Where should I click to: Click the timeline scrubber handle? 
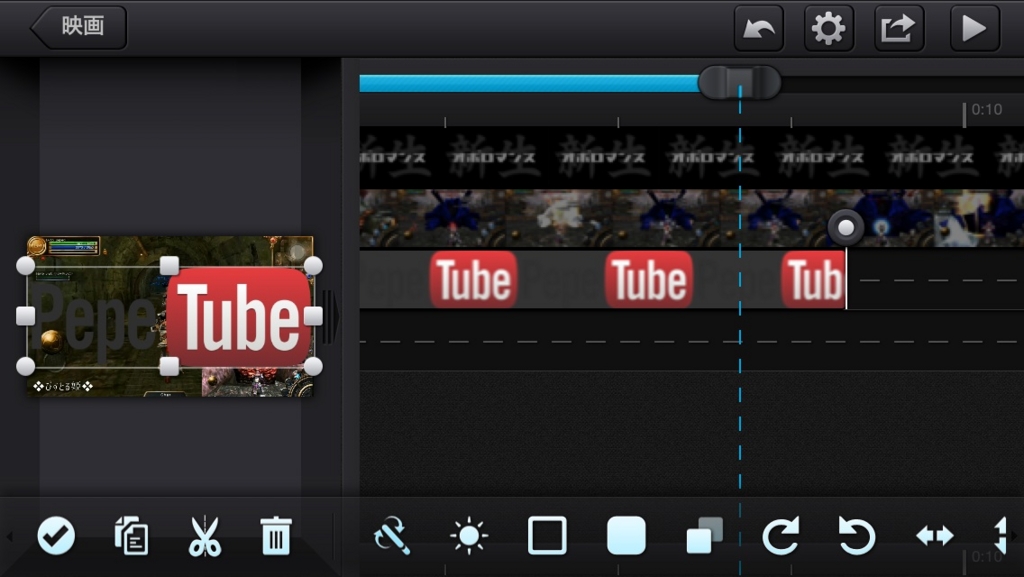pyautogui.click(x=739, y=83)
